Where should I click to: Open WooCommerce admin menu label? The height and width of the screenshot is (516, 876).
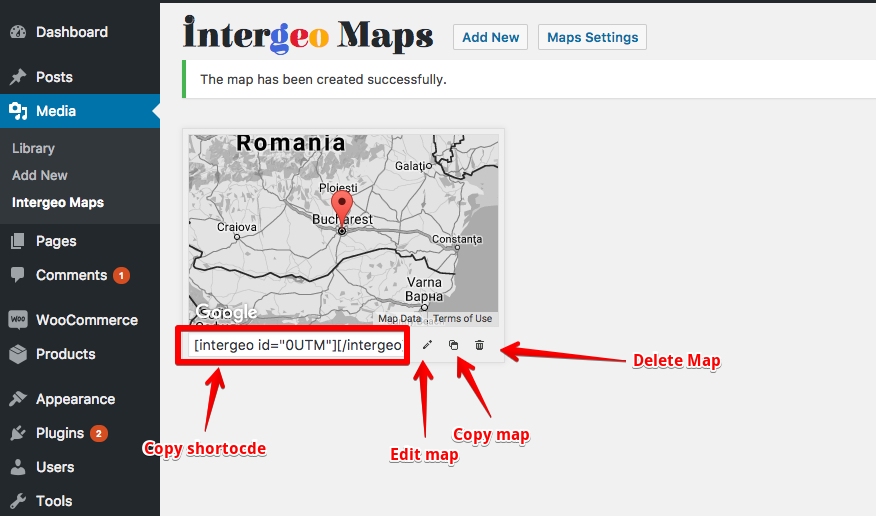click(87, 320)
